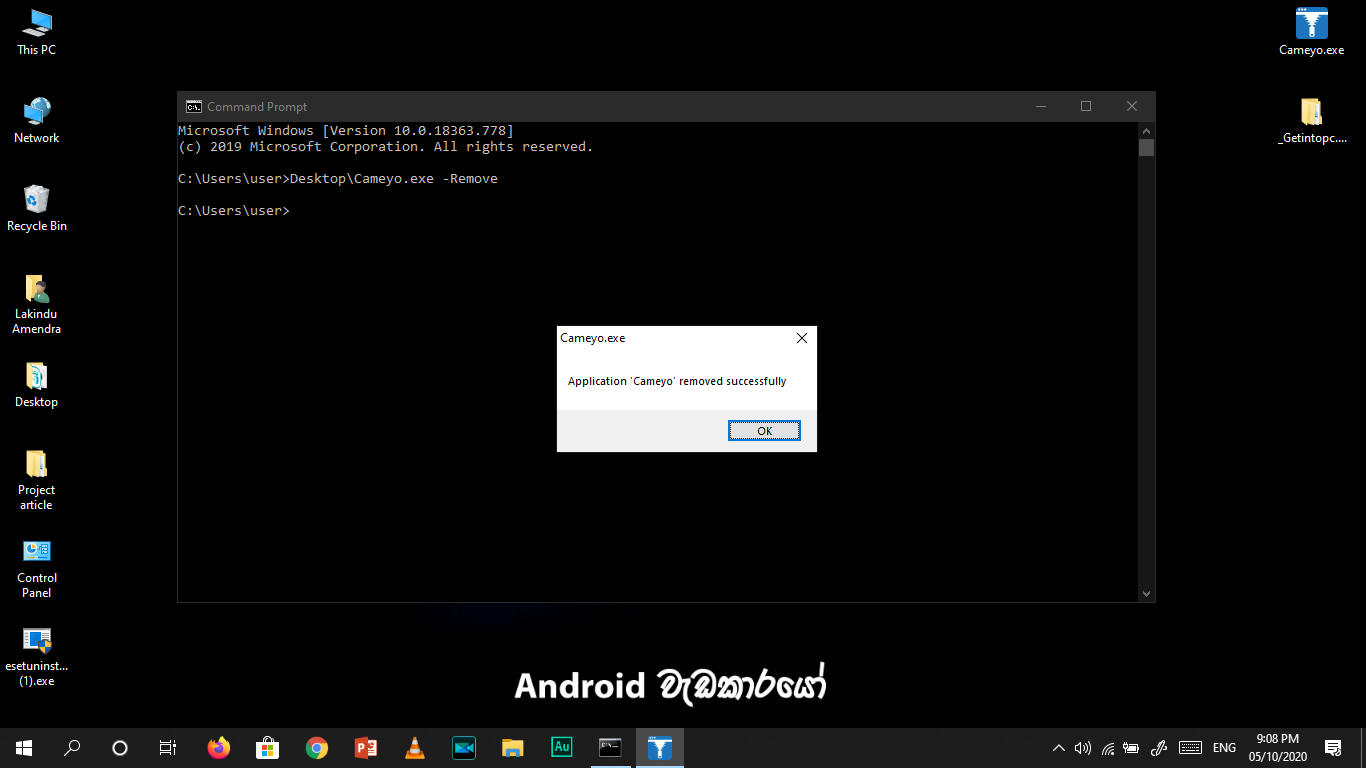This screenshot has width=1366, height=768.
Task: Close the Cameyo.exe message dialog
Action: [x=801, y=338]
